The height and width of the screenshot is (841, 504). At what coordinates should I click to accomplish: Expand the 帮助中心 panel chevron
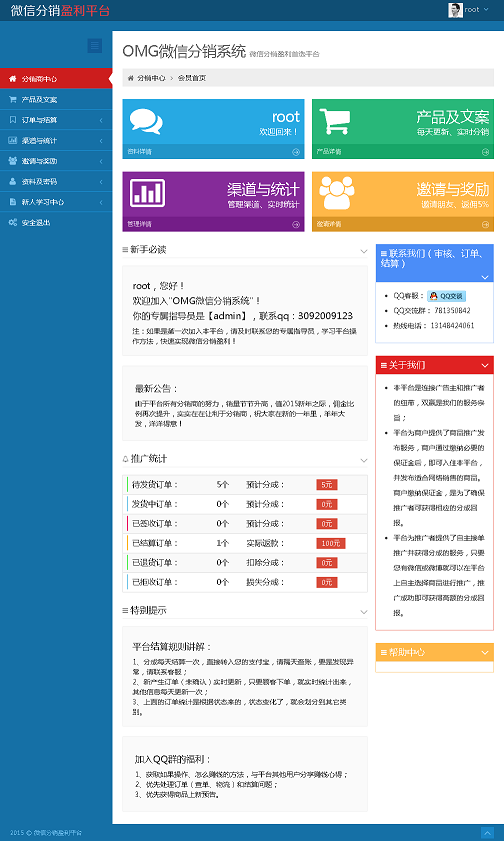coord(485,653)
